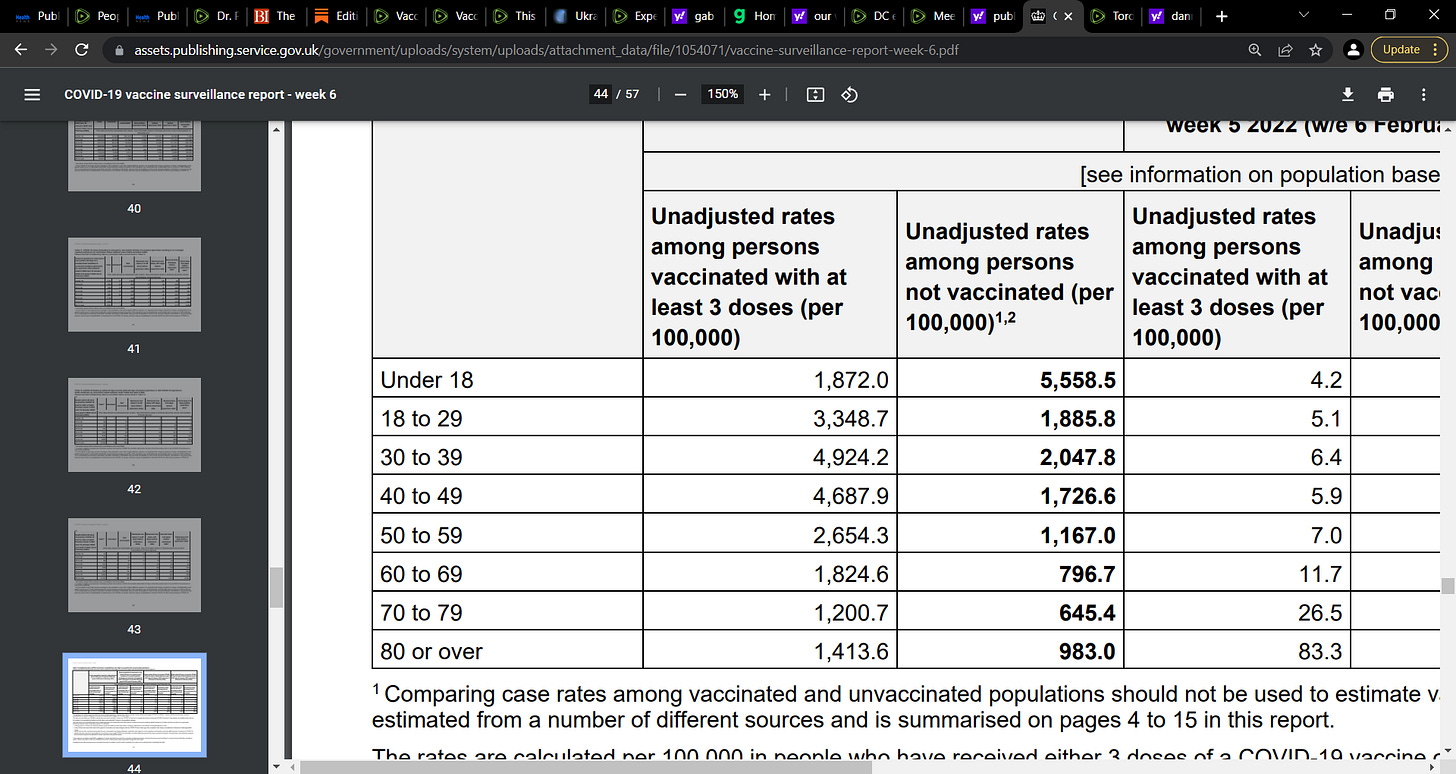Switch to the 'our' Yahoo tab
1456x774 pixels.
[x=812, y=16]
